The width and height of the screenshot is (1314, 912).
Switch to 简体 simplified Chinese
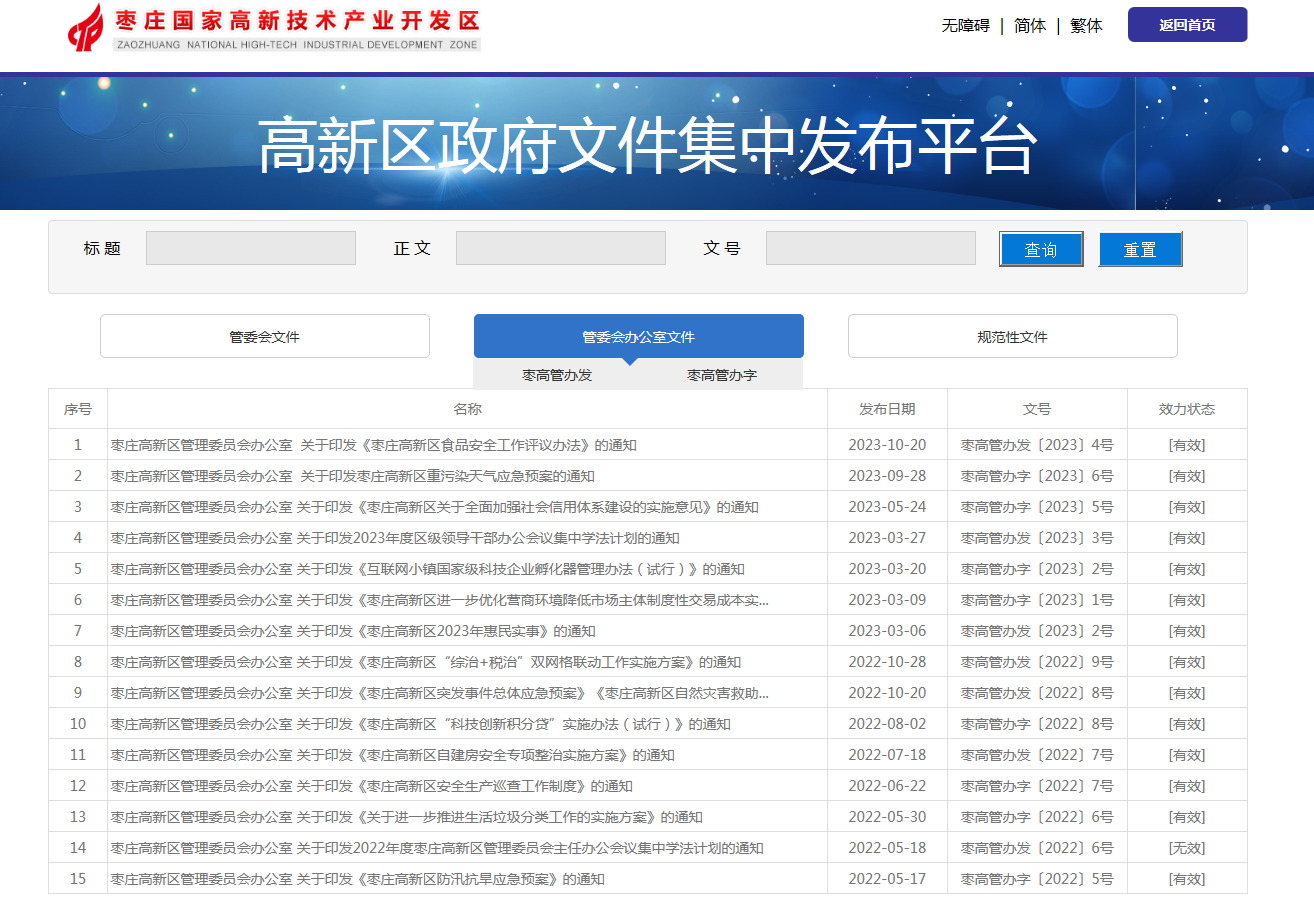click(x=1030, y=26)
